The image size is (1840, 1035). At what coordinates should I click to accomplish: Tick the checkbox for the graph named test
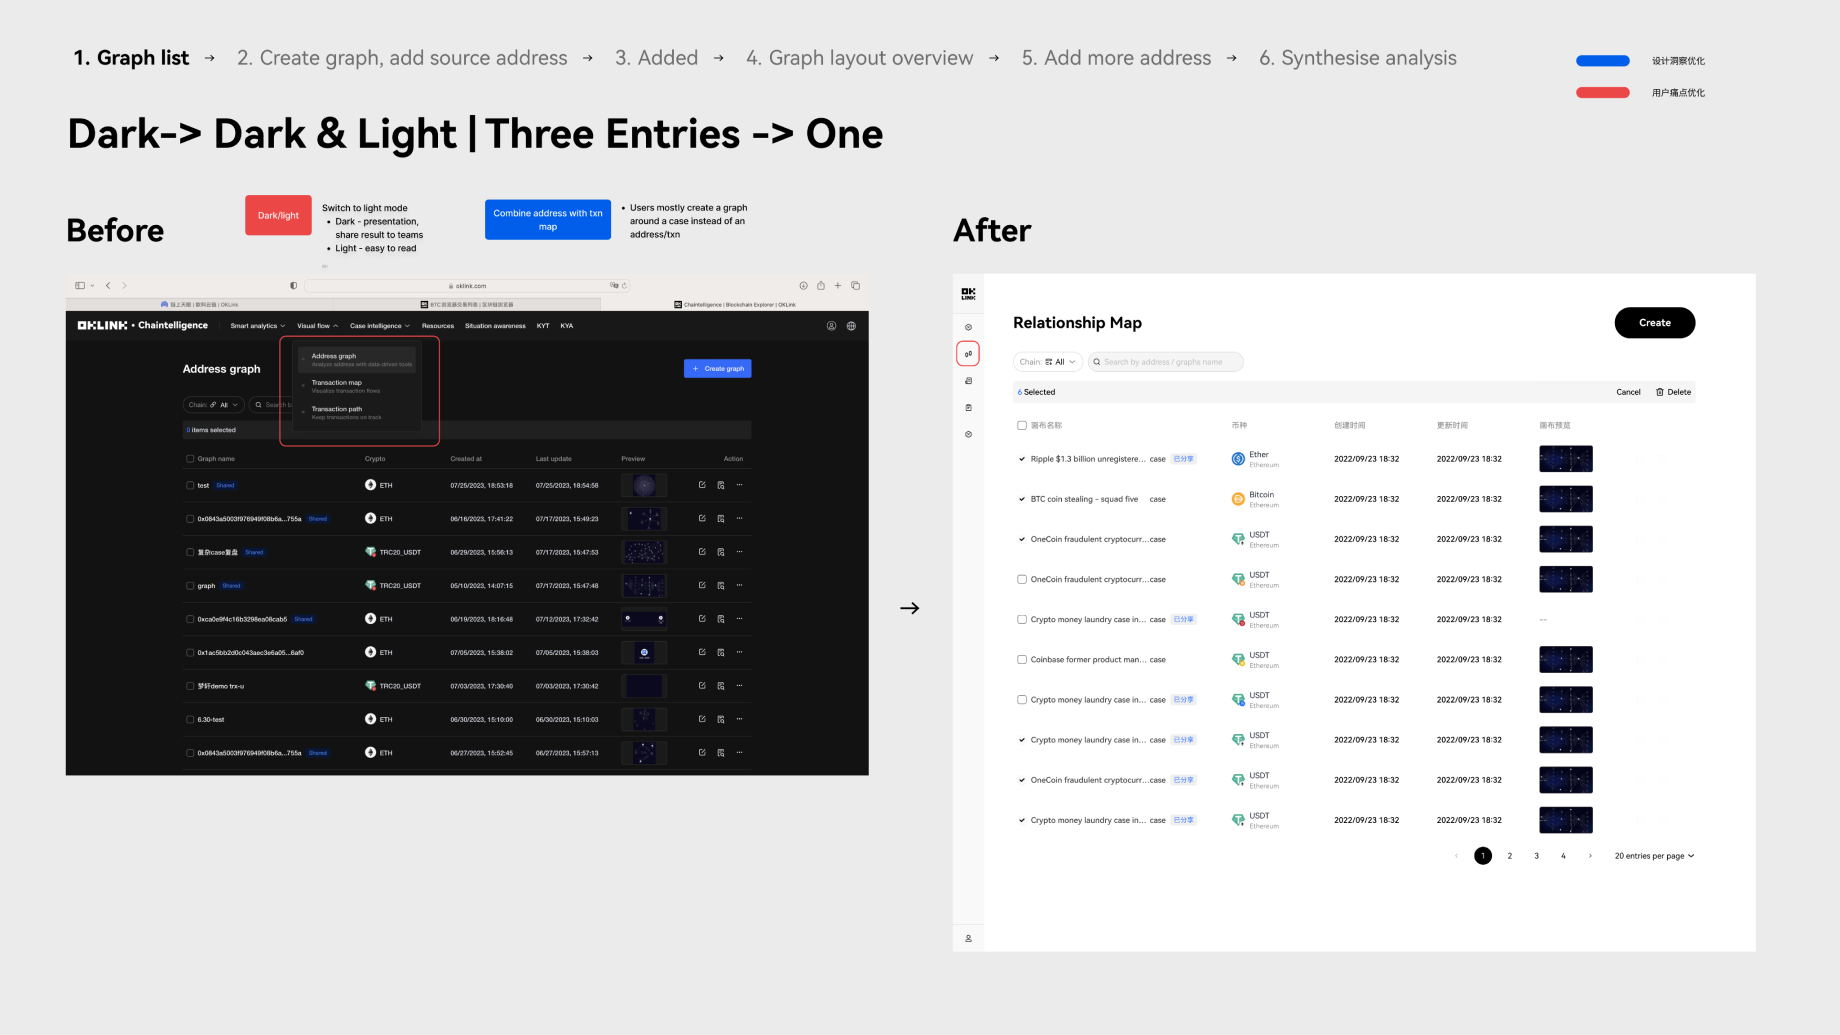click(x=190, y=485)
